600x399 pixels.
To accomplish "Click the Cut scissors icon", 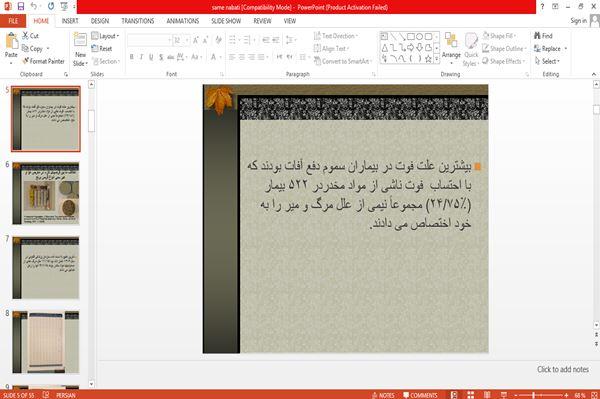I will [x=26, y=36].
